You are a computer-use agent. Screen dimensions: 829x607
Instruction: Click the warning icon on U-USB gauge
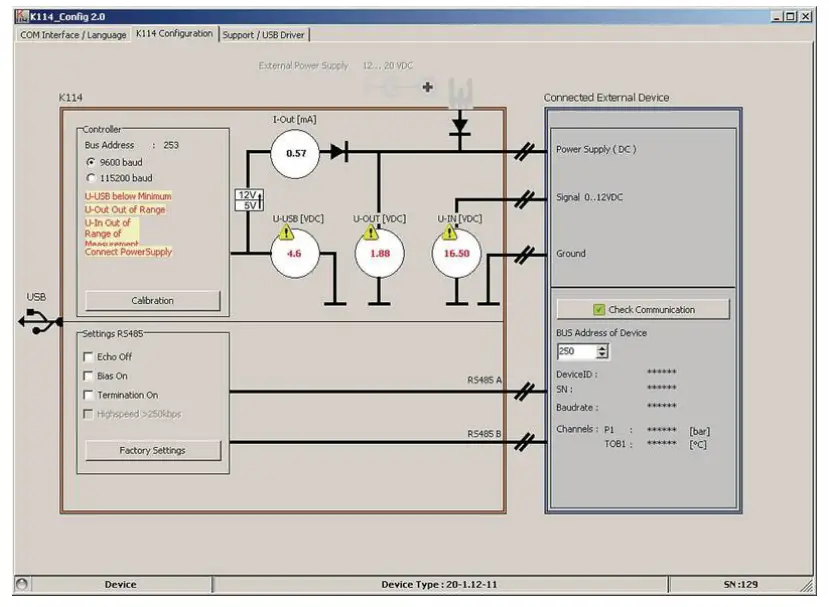pyautogui.click(x=285, y=233)
